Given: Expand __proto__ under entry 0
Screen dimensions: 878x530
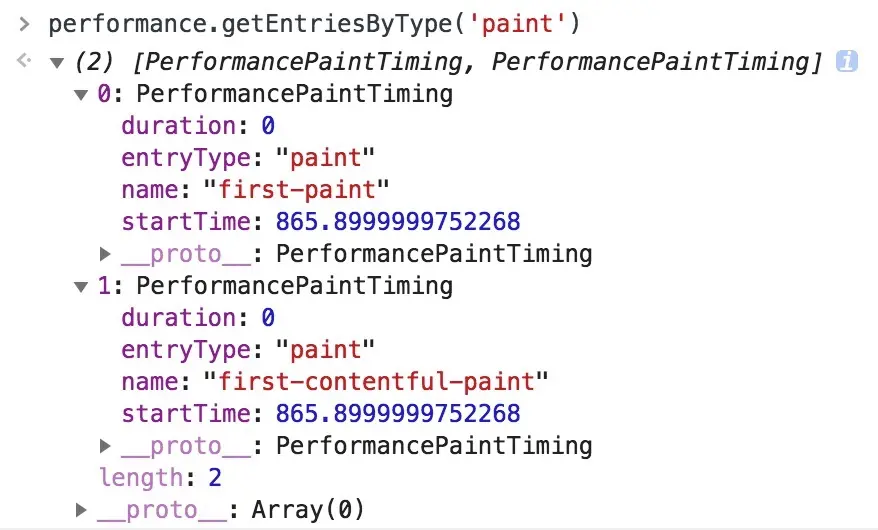Looking at the screenshot, I should 105,254.
